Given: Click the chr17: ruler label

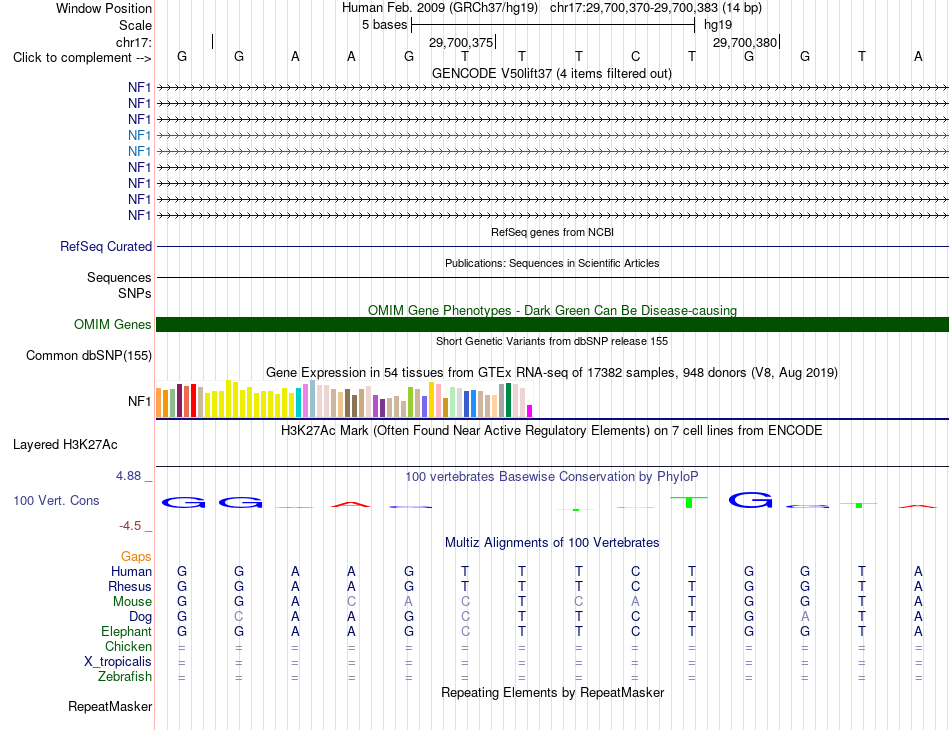Looking at the screenshot, I should (x=134, y=42).
